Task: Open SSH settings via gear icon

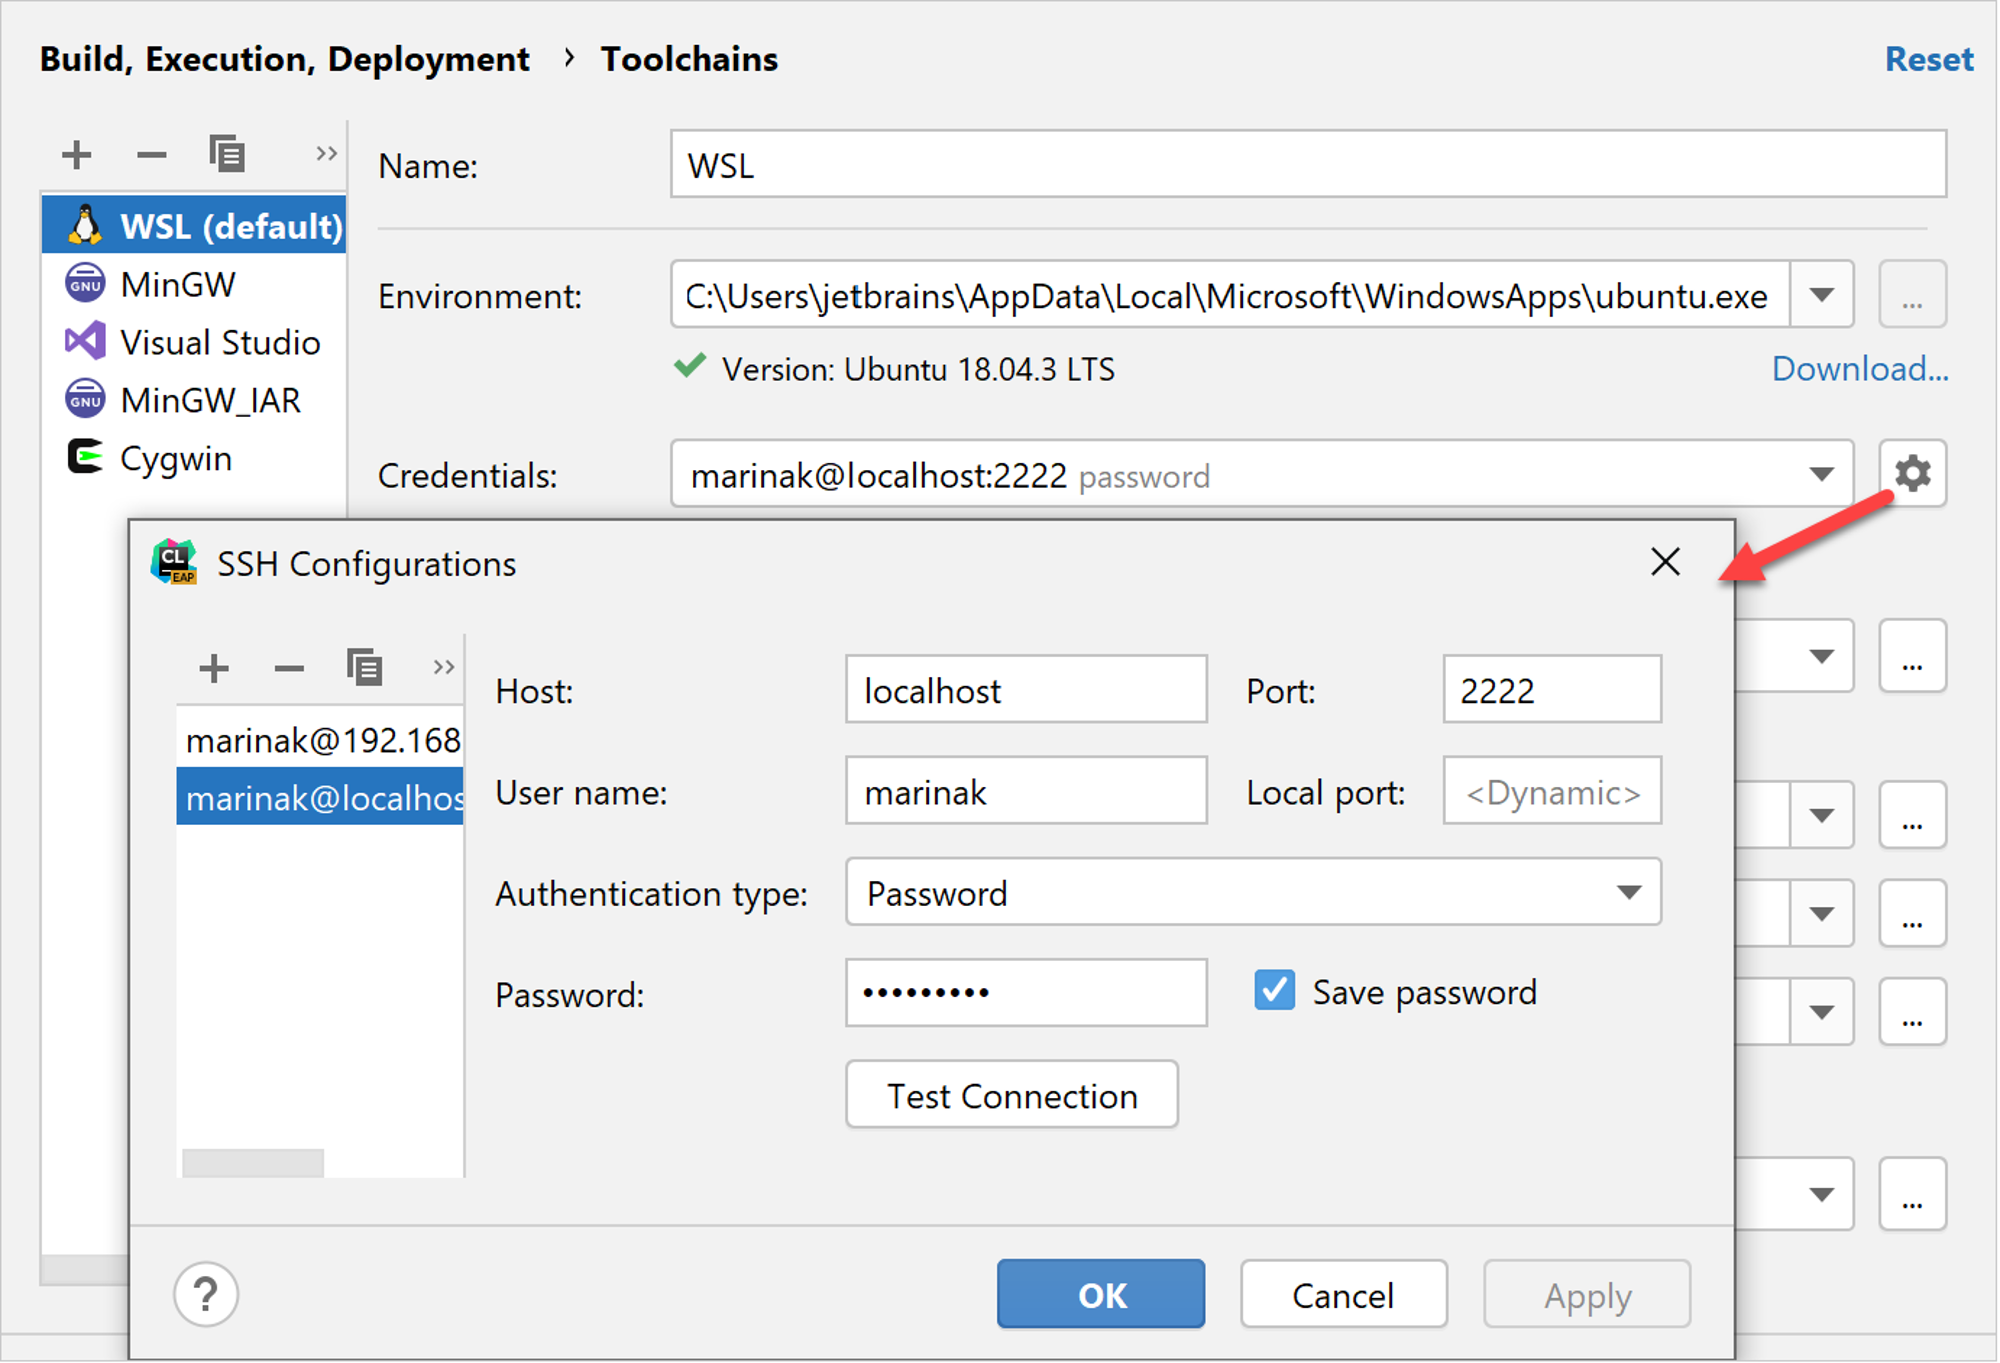Action: [1912, 473]
